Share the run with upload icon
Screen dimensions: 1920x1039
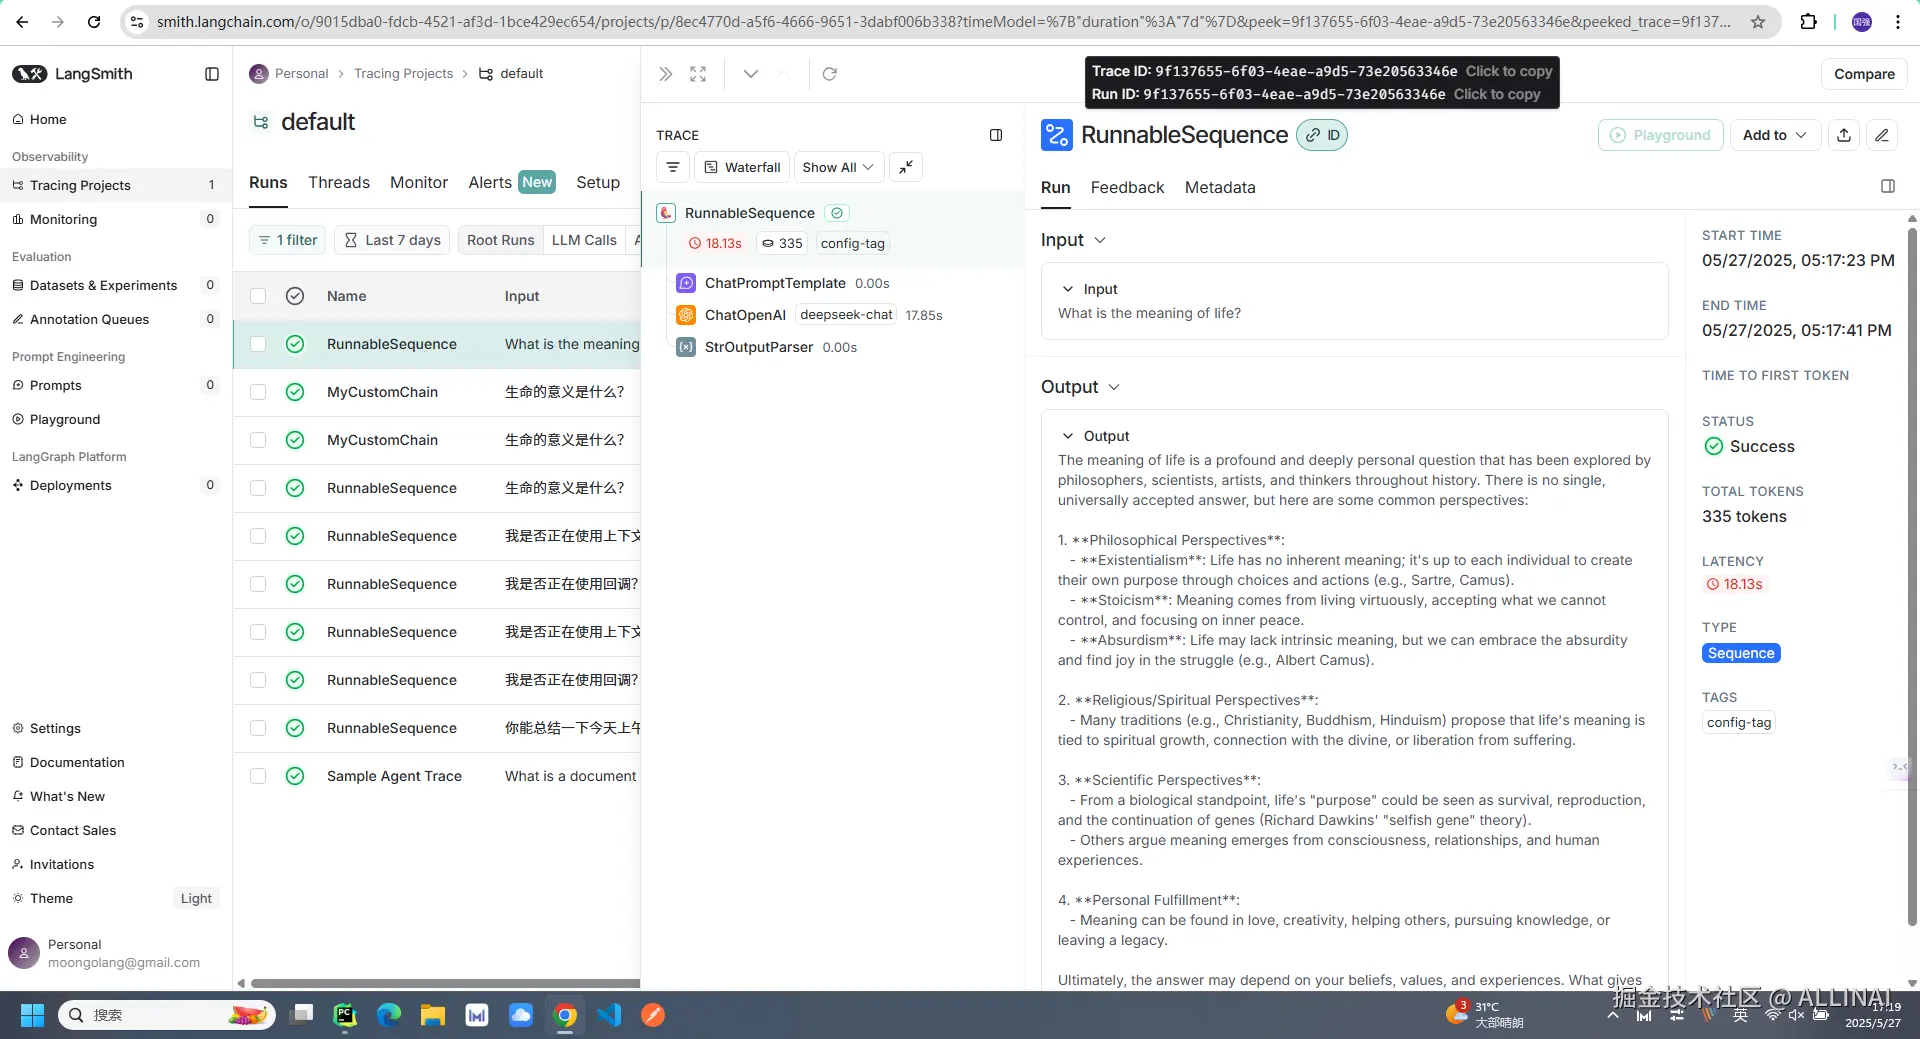pyautogui.click(x=1844, y=135)
